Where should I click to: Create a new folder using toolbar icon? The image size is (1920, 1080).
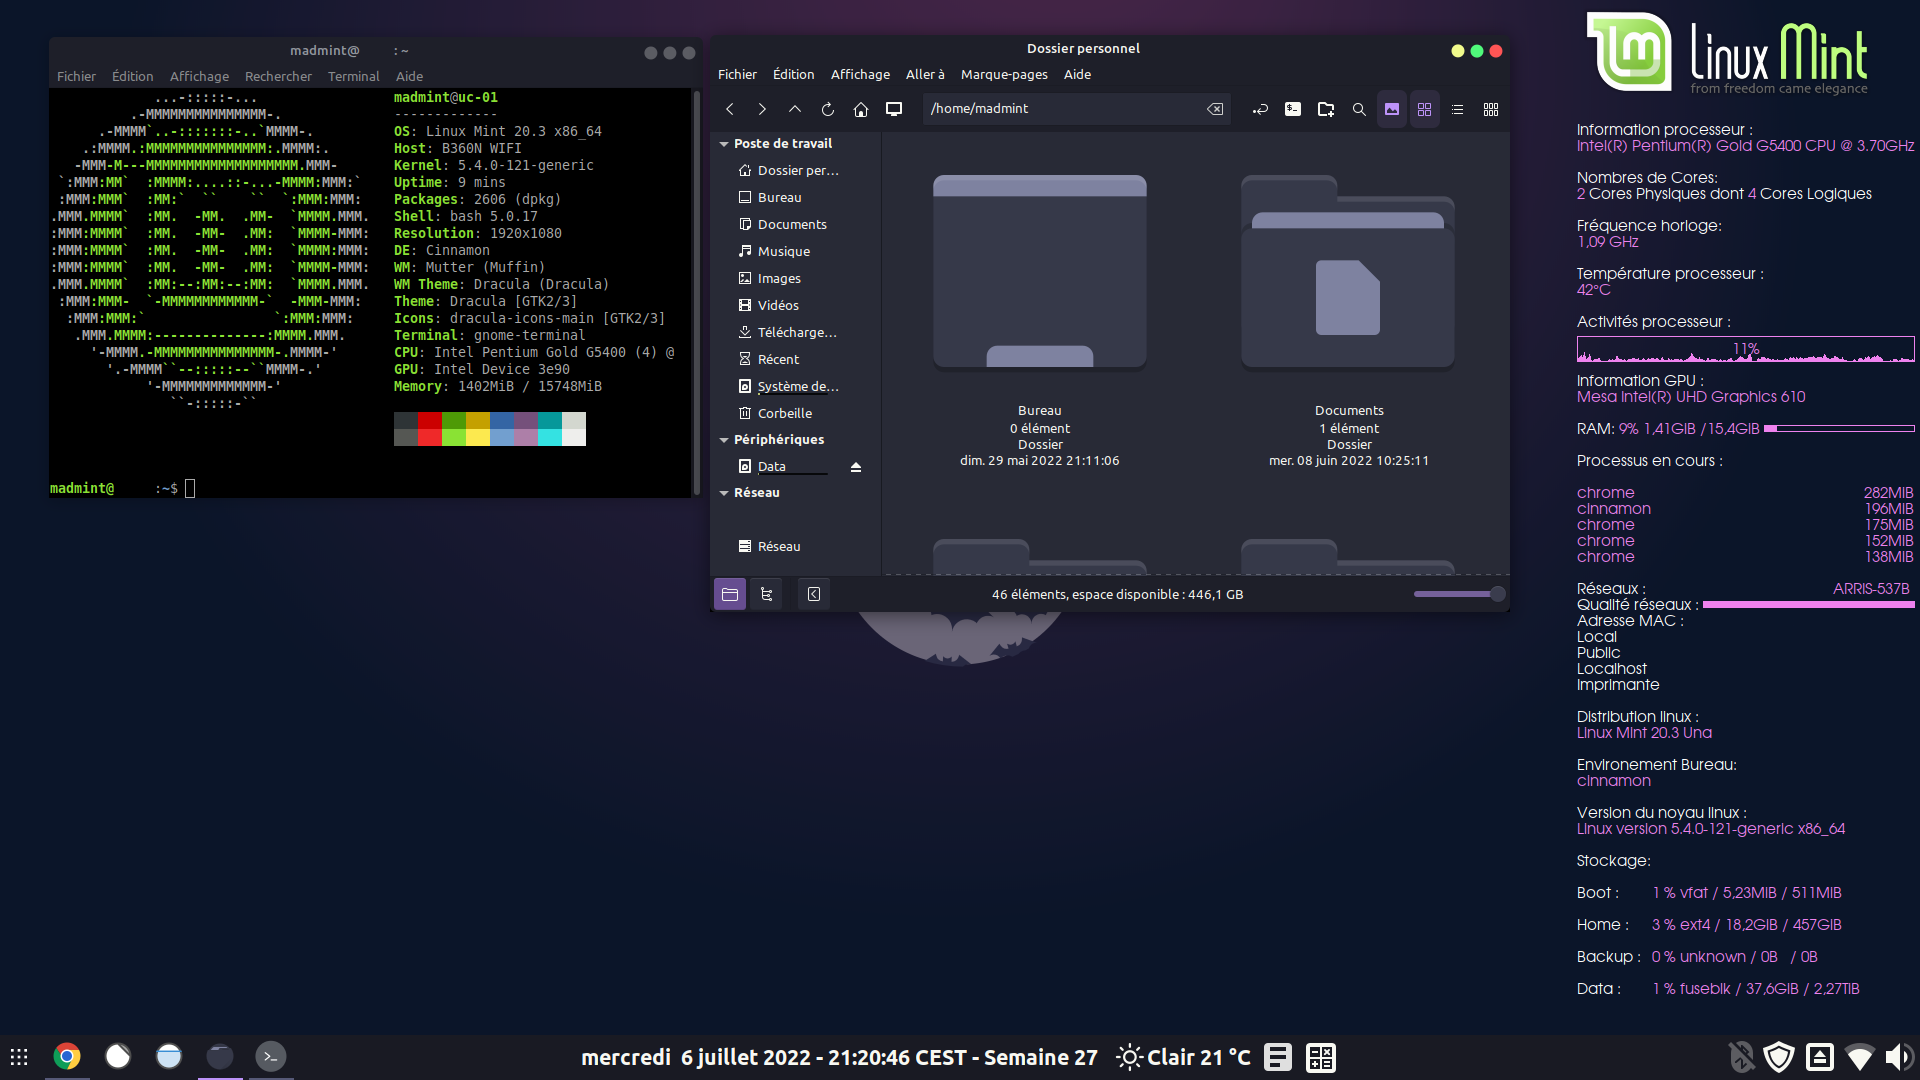click(1326, 109)
